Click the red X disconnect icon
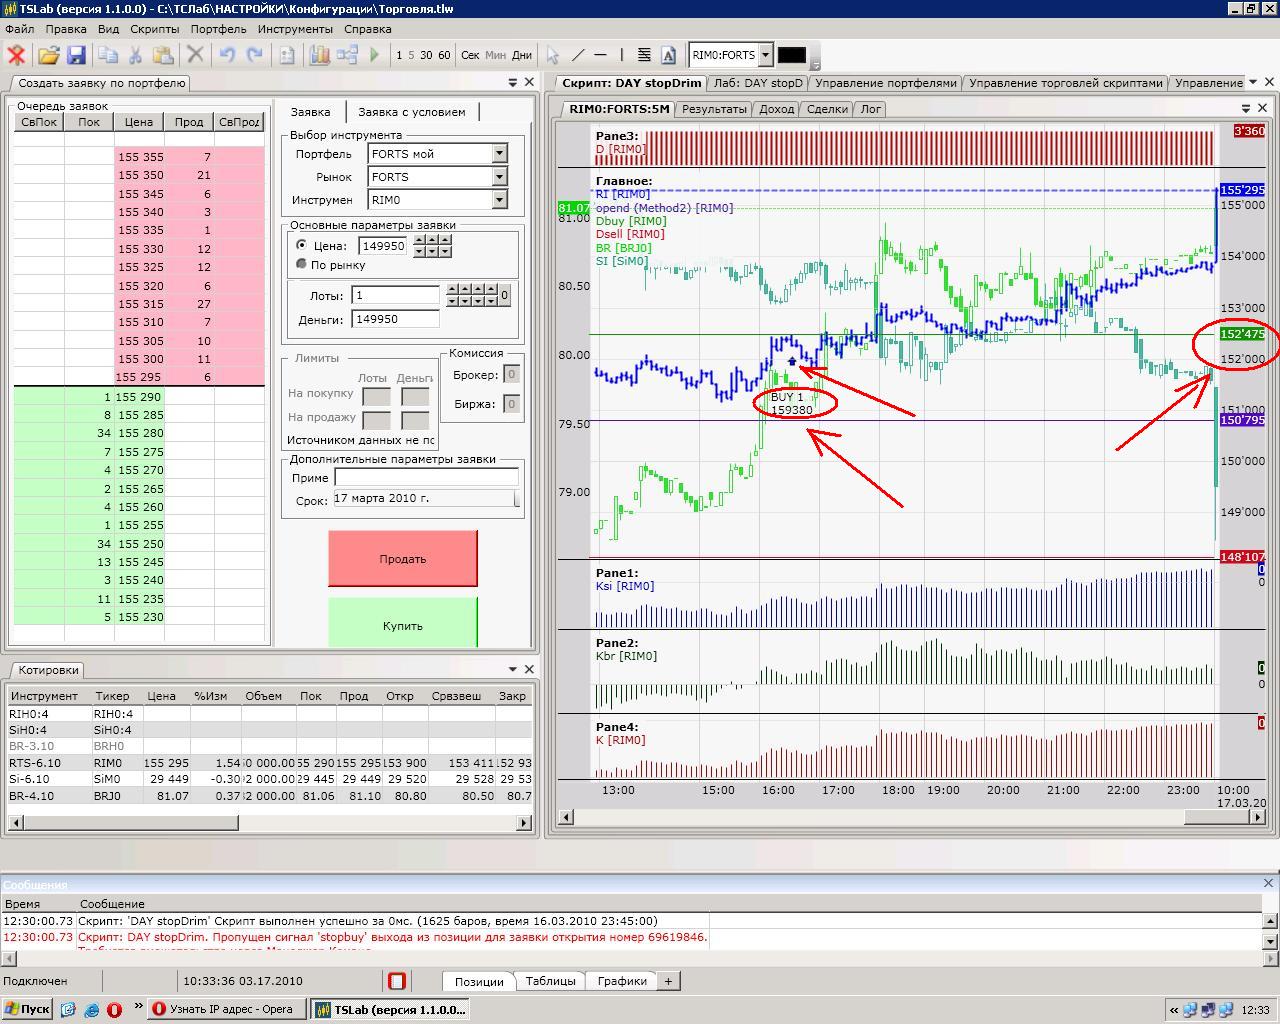1280x1024 pixels. tap(16, 55)
